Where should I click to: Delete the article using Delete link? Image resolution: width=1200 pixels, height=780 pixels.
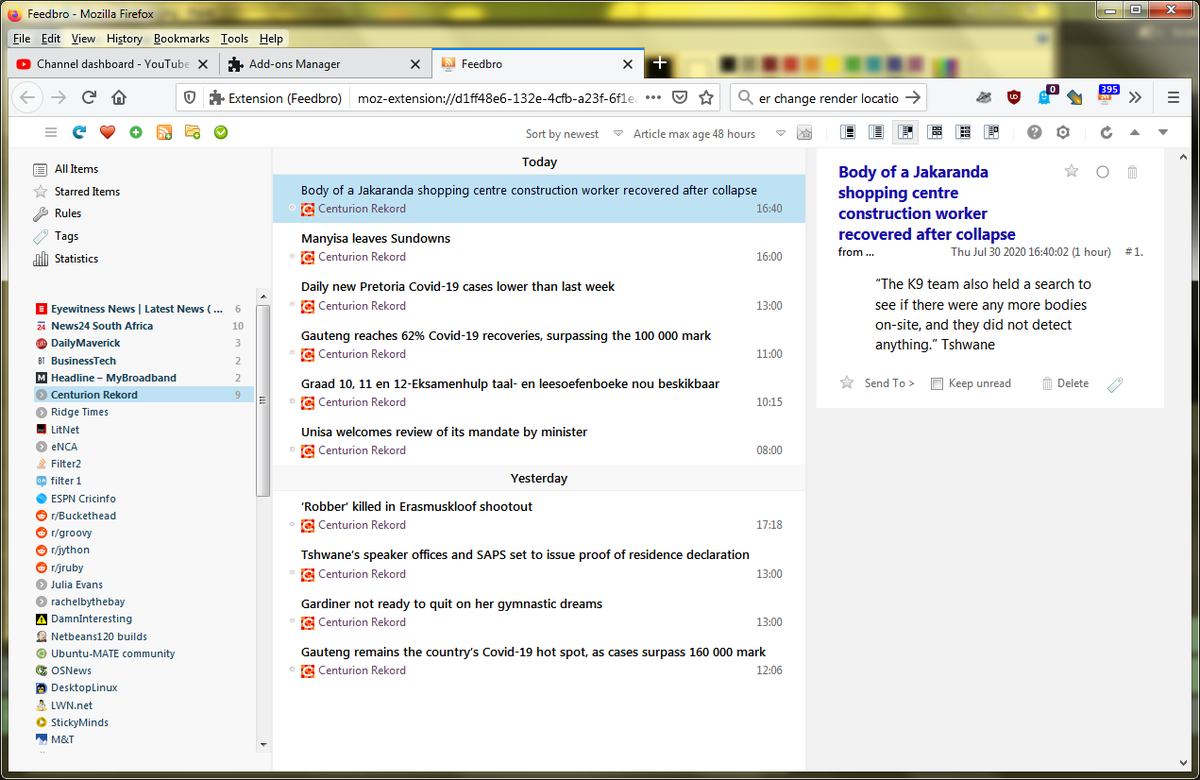1066,383
